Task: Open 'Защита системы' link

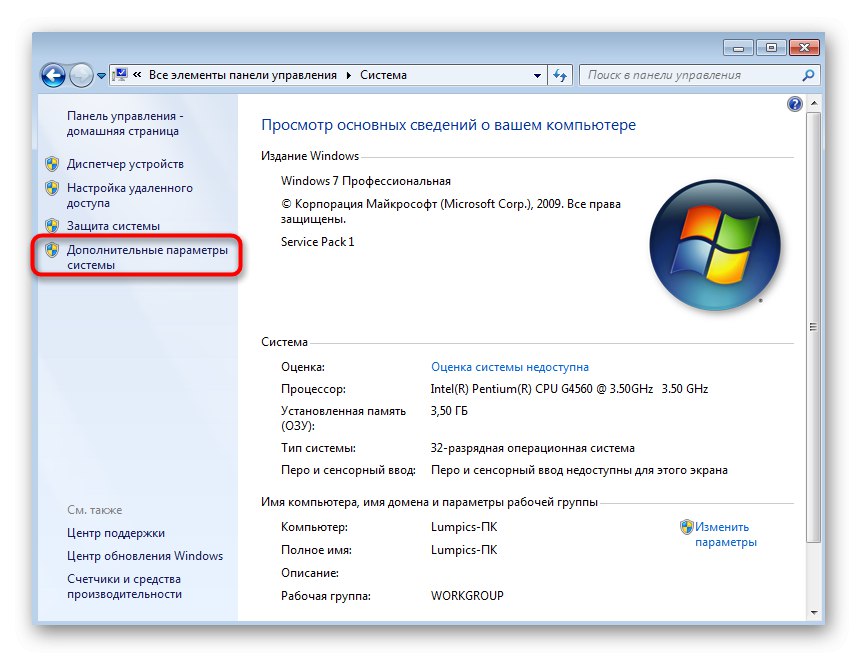Action: pyautogui.click(x=113, y=226)
